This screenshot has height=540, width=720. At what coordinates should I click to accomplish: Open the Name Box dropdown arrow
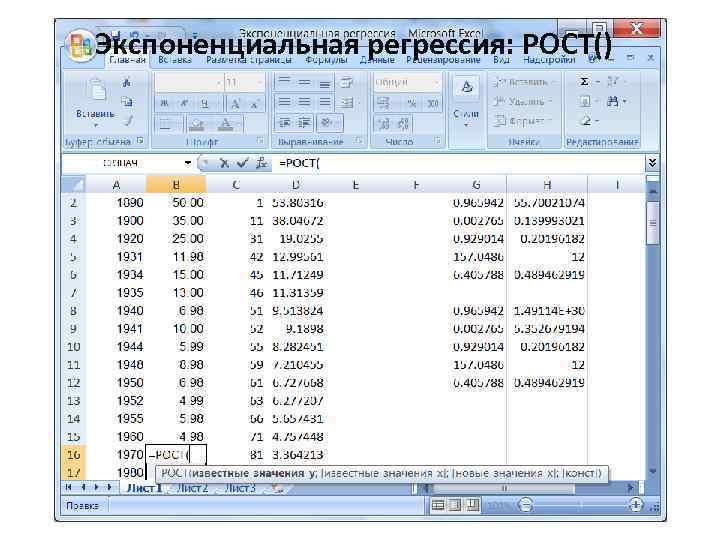tap(188, 163)
